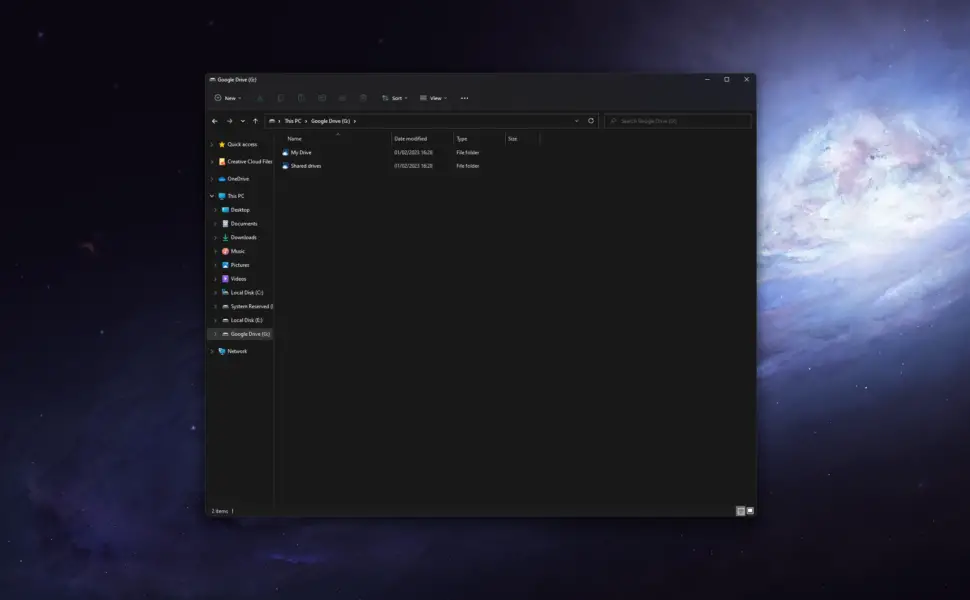This screenshot has height=600, width=970.
Task: Refresh the Google Drive folder
Action: pyautogui.click(x=591, y=121)
